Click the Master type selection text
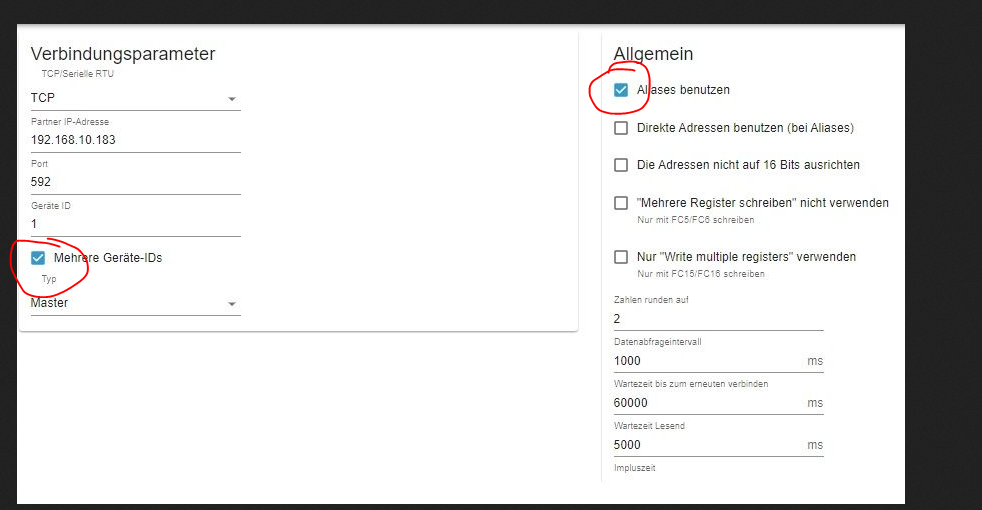Viewport: 982px width, 510px height. tap(49, 303)
